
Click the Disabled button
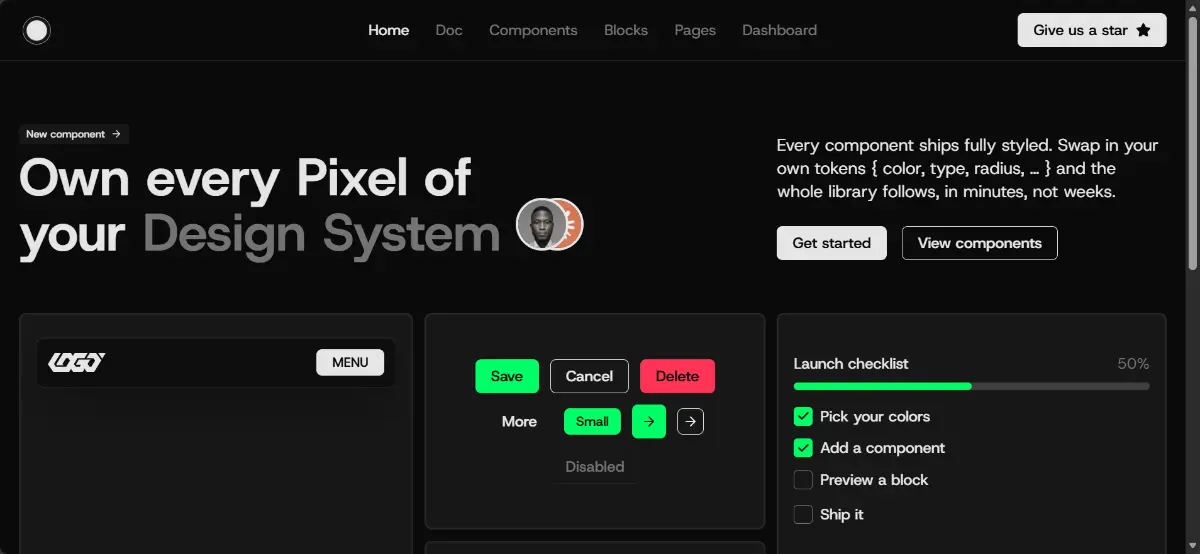click(595, 467)
